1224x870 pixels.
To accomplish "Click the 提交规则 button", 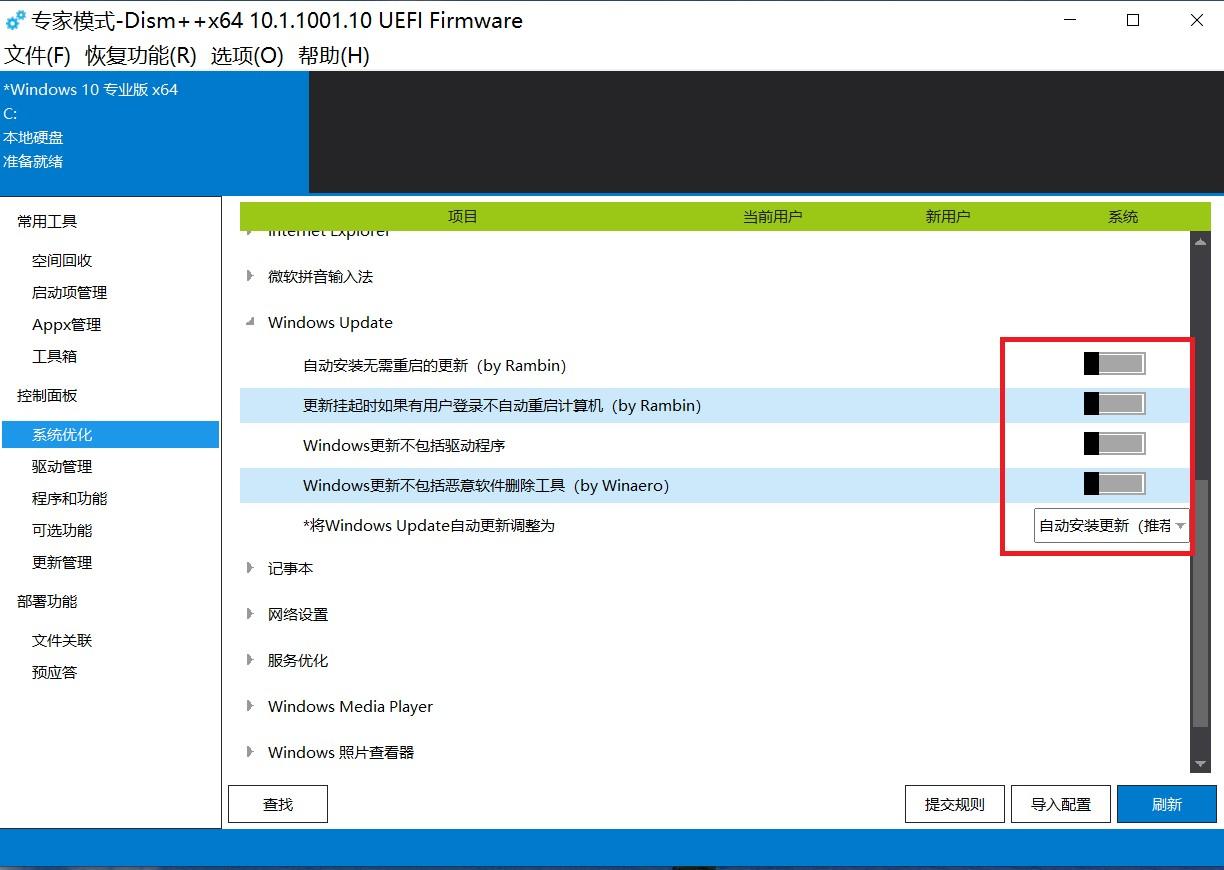I will pyautogui.click(x=954, y=804).
